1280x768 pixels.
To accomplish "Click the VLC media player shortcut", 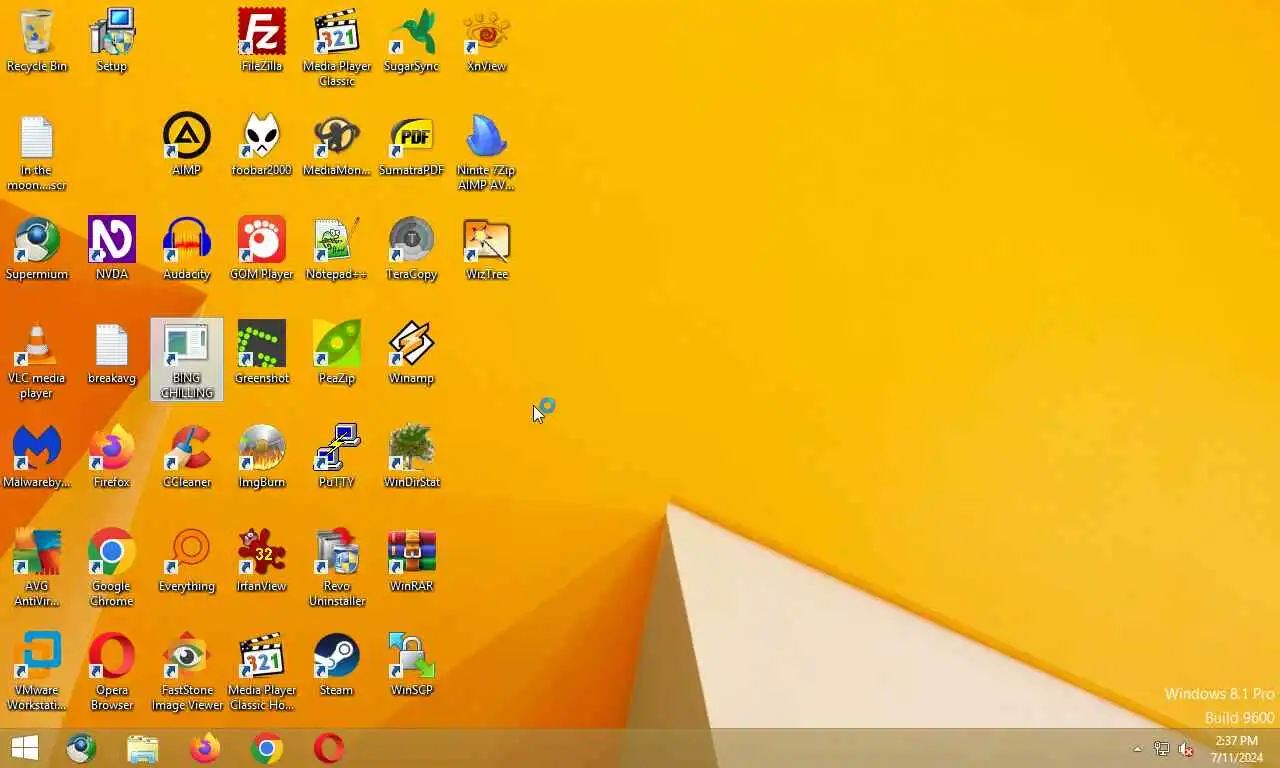I will [x=37, y=360].
